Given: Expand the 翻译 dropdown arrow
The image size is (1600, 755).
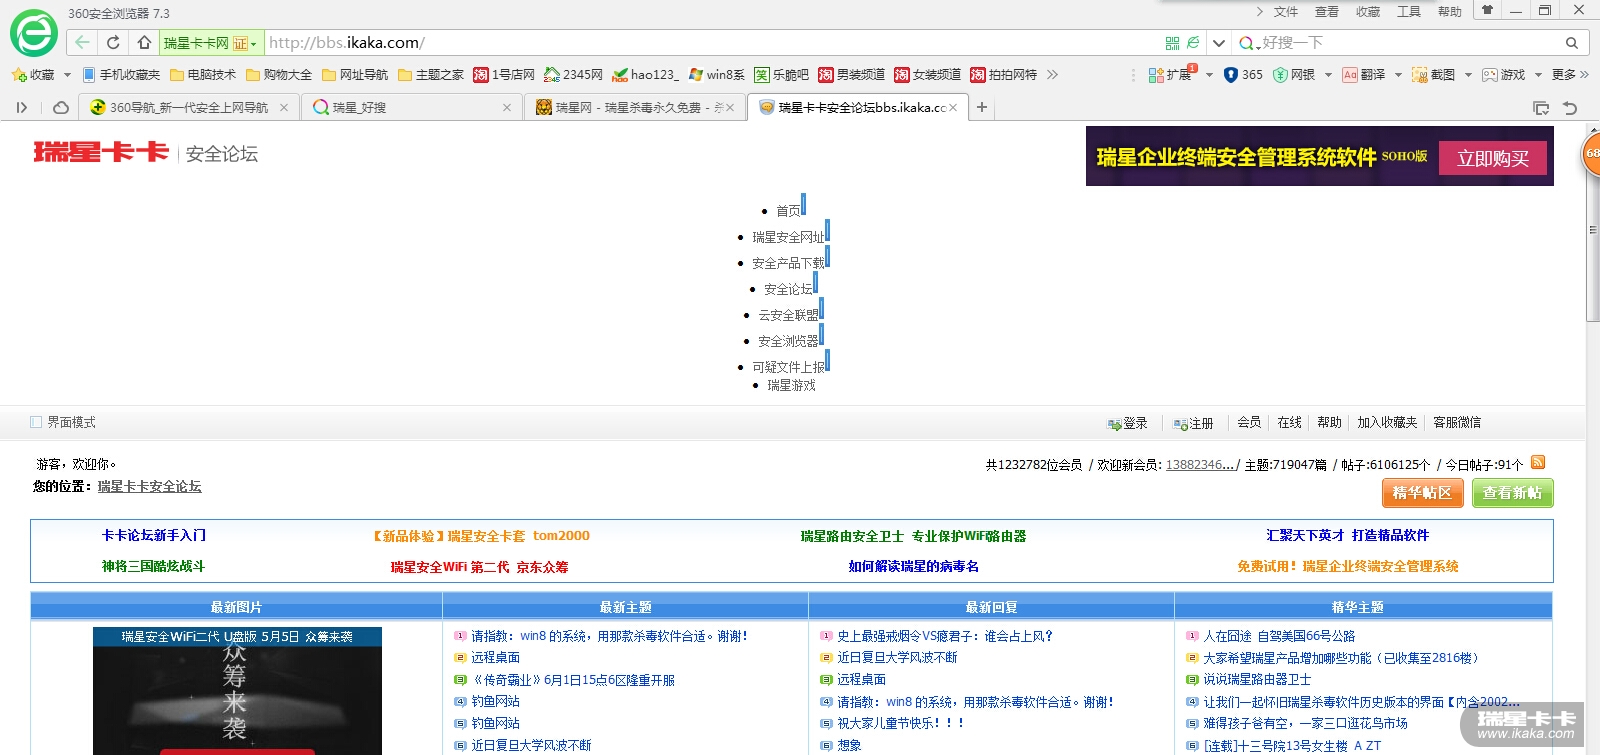Looking at the screenshot, I should pyautogui.click(x=1398, y=74).
